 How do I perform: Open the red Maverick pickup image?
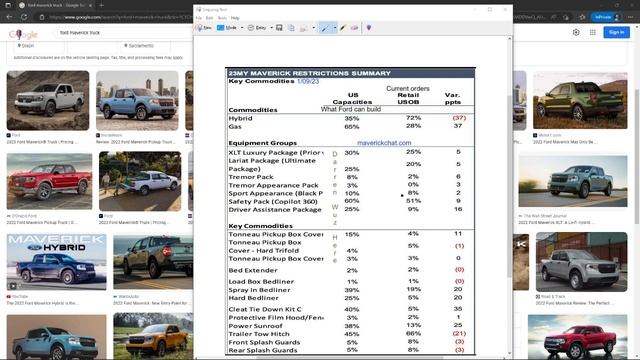coord(49,181)
